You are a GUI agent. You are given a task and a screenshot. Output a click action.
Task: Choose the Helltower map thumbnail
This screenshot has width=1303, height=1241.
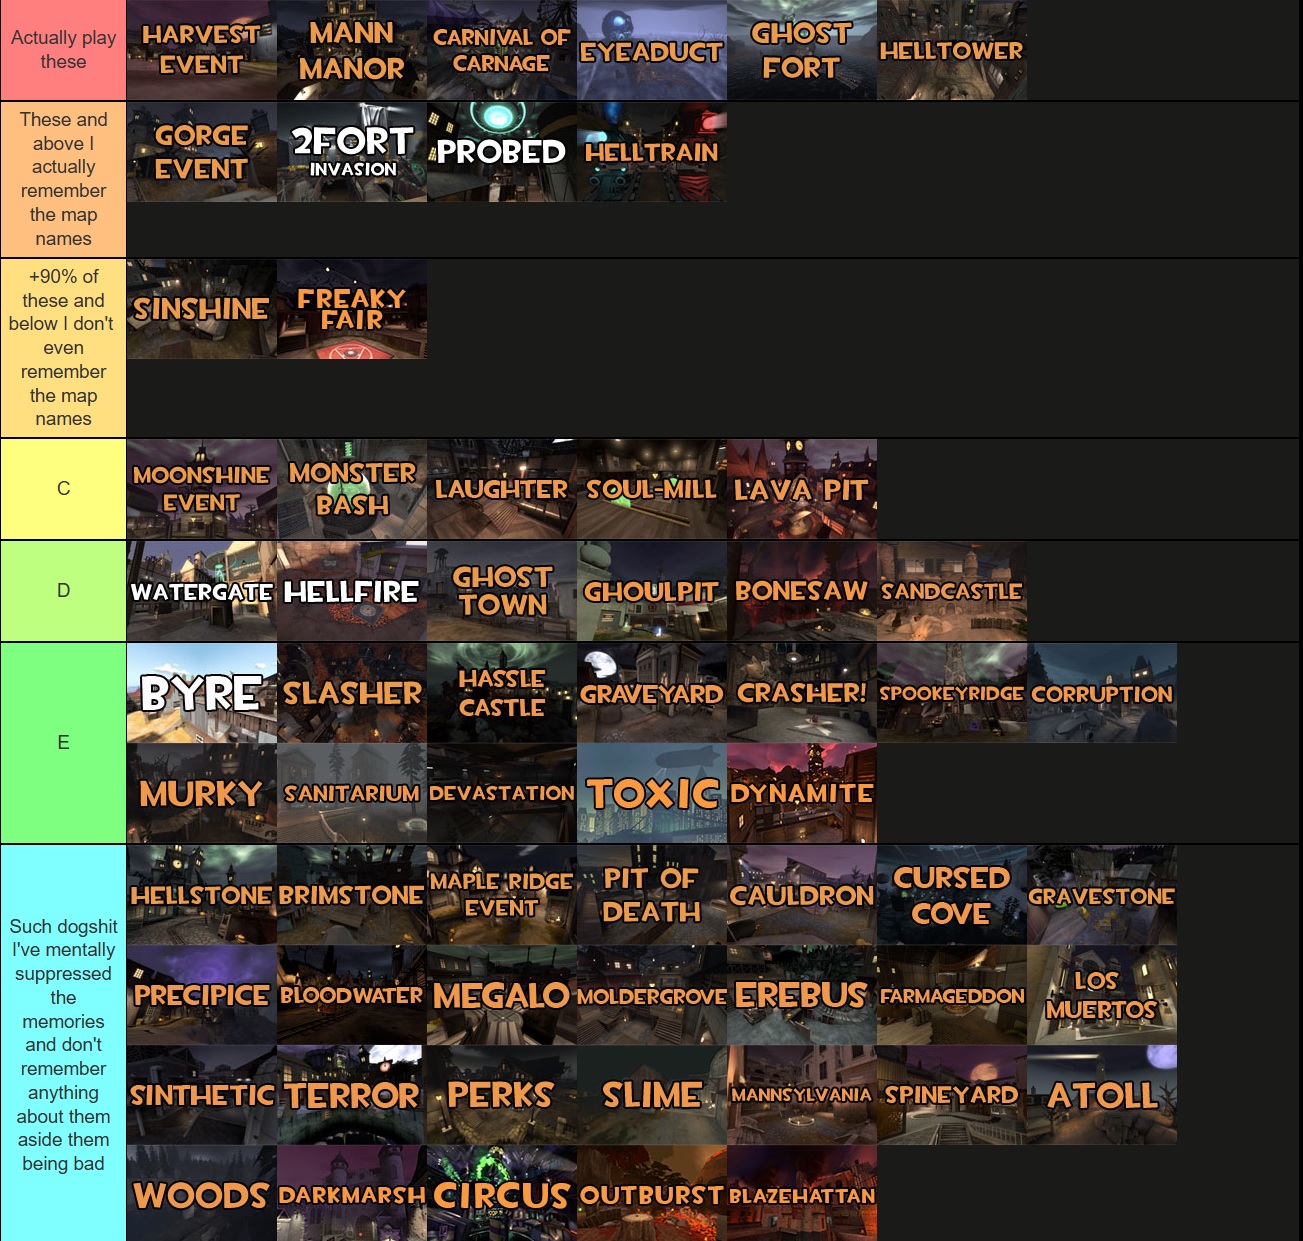(952, 50)
